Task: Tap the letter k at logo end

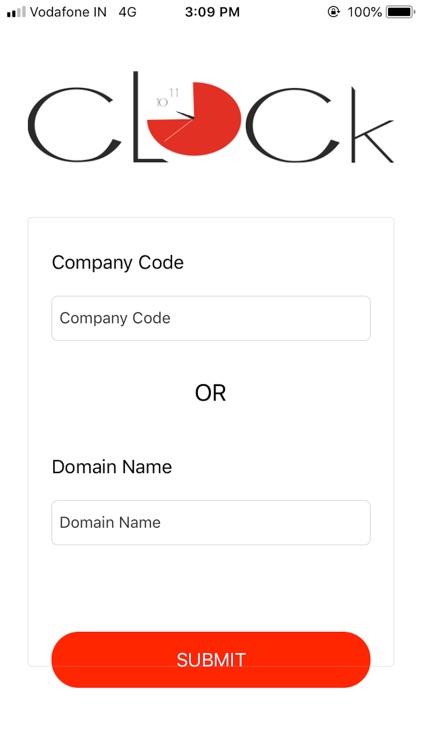Action: 372,125
